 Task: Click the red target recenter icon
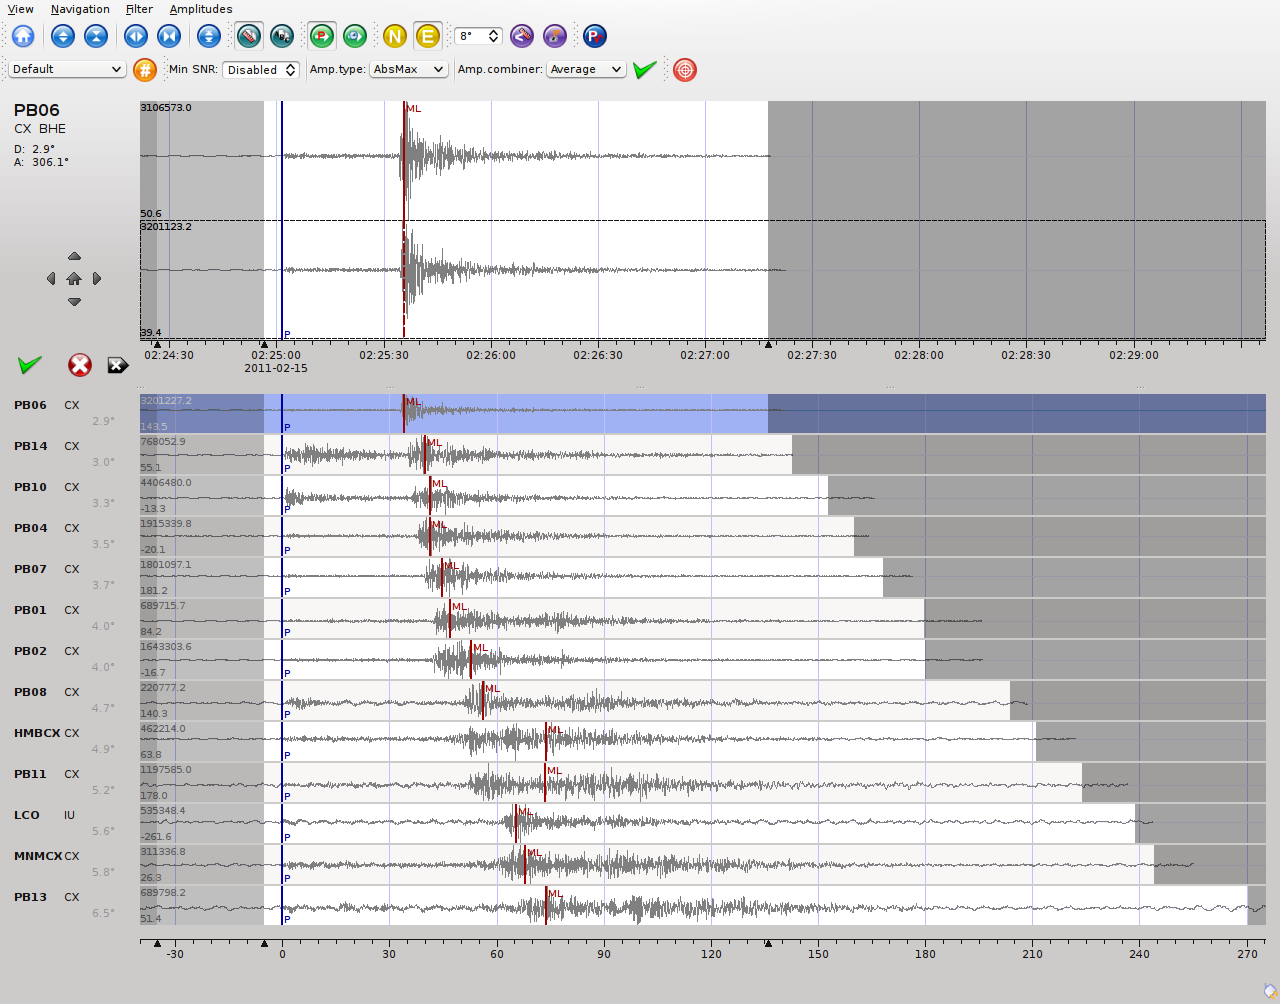tap(685, 70)
